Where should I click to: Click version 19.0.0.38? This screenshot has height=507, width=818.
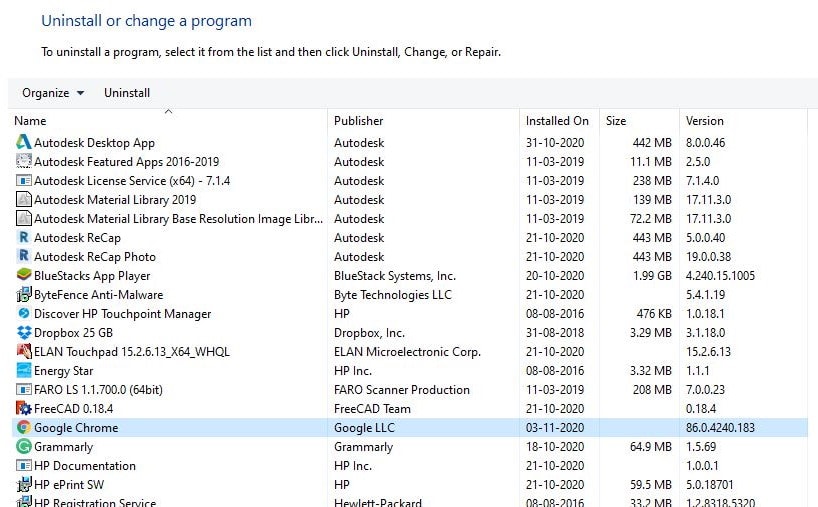(708, 257)
